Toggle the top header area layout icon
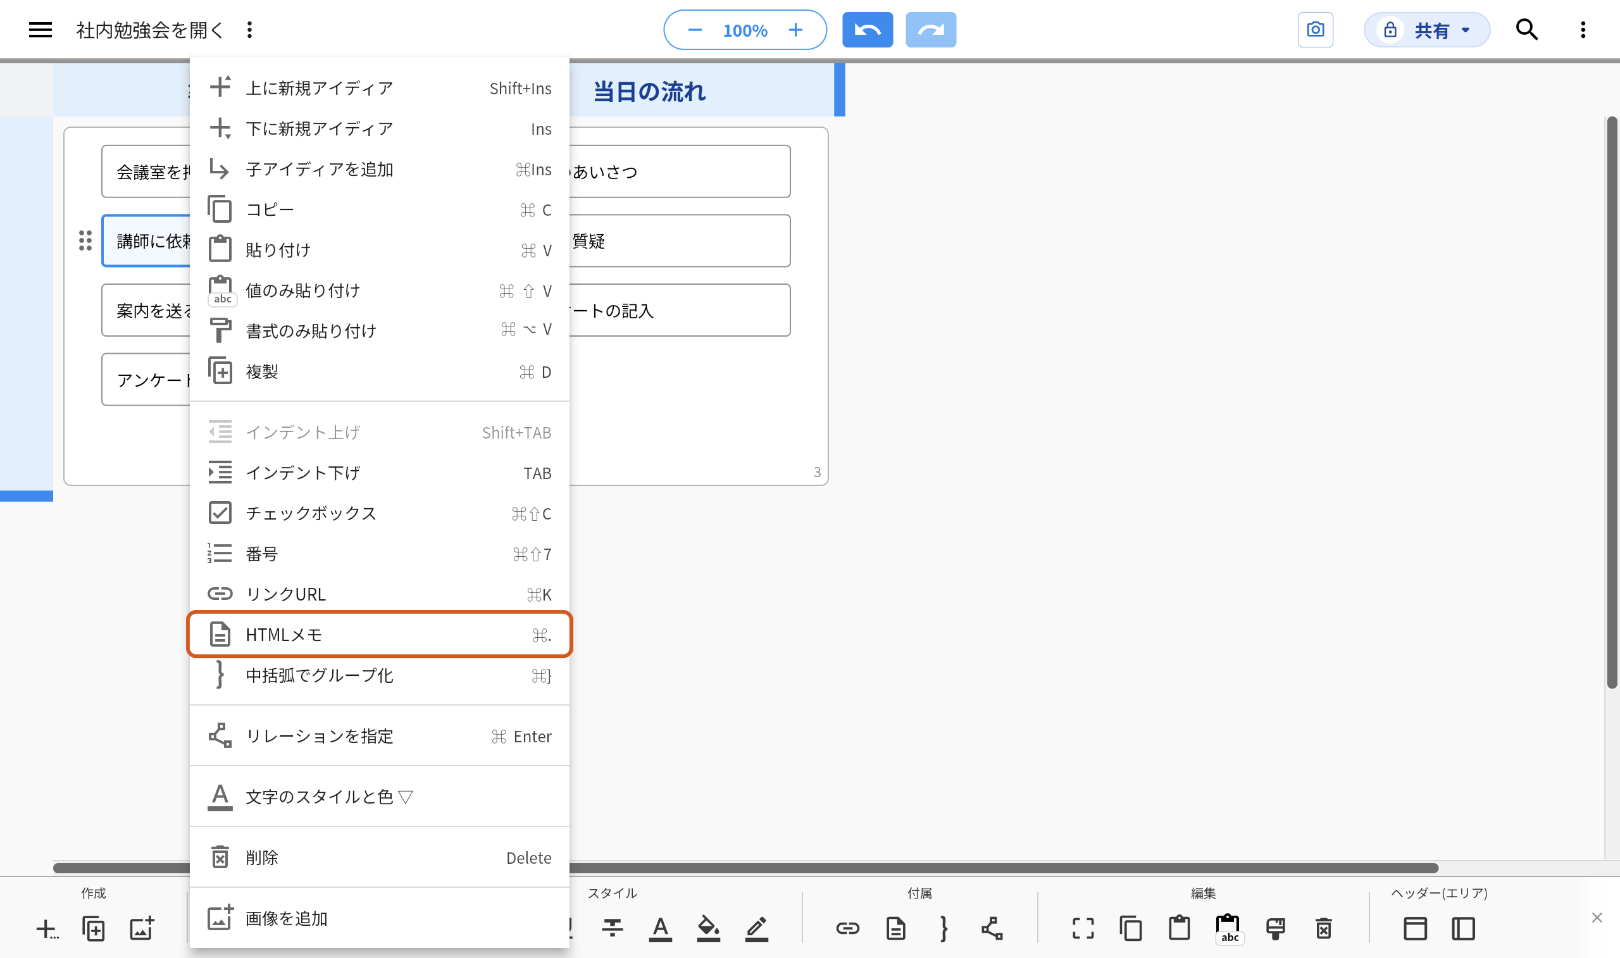Screen dimensions: 1620x958 [1415, 929]
